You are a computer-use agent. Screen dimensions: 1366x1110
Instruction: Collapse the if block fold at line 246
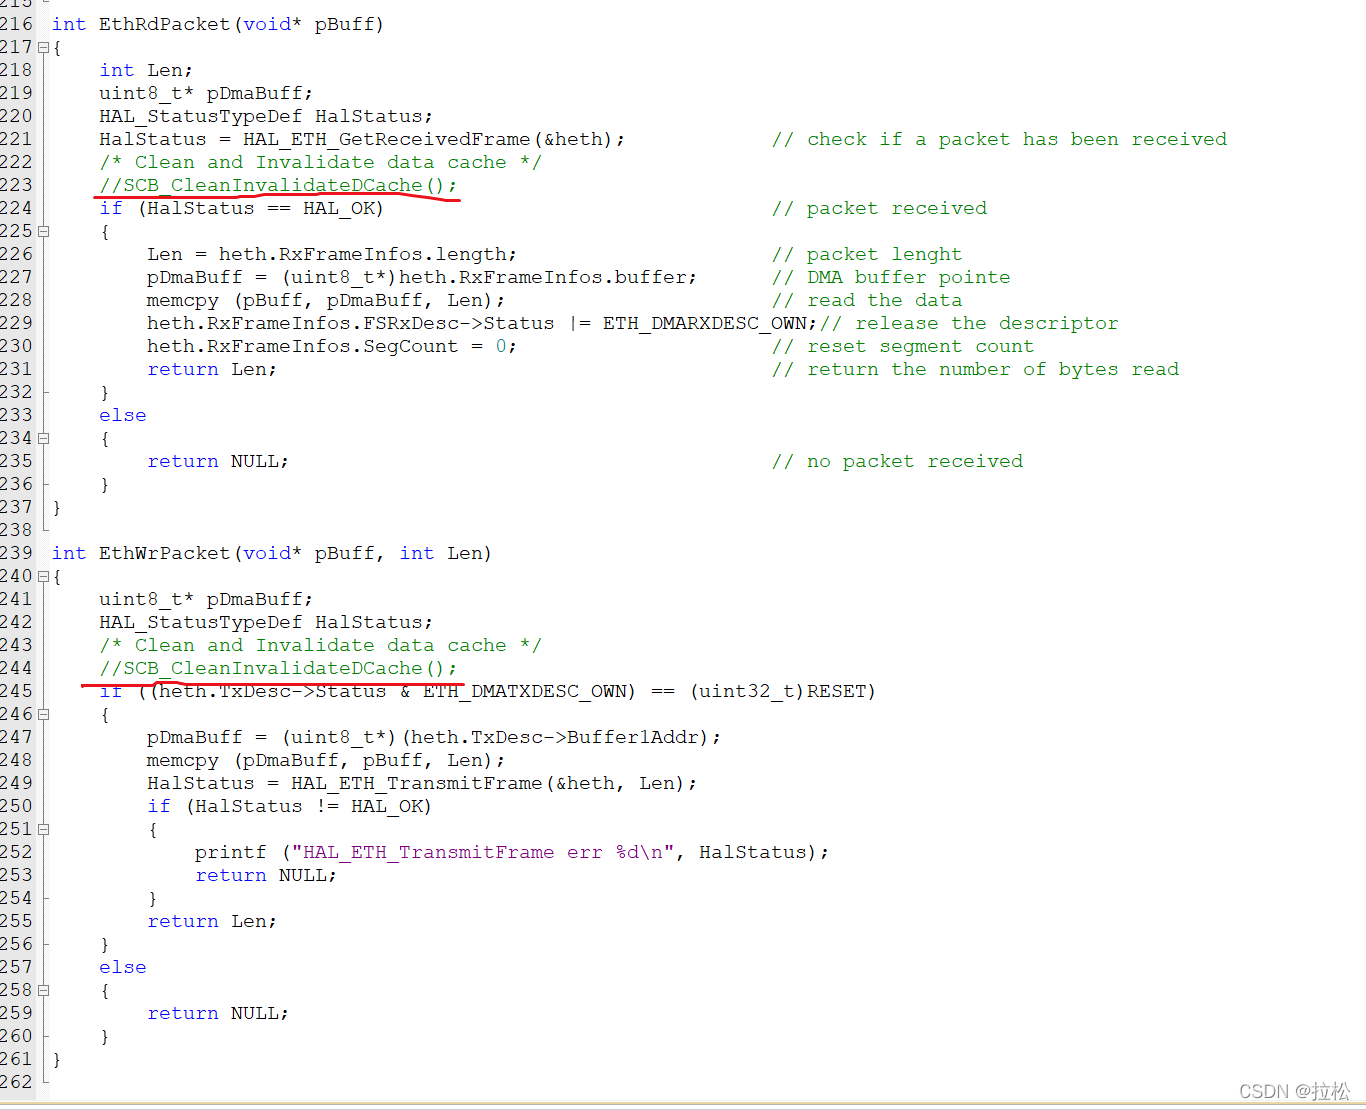pos(43,713)
